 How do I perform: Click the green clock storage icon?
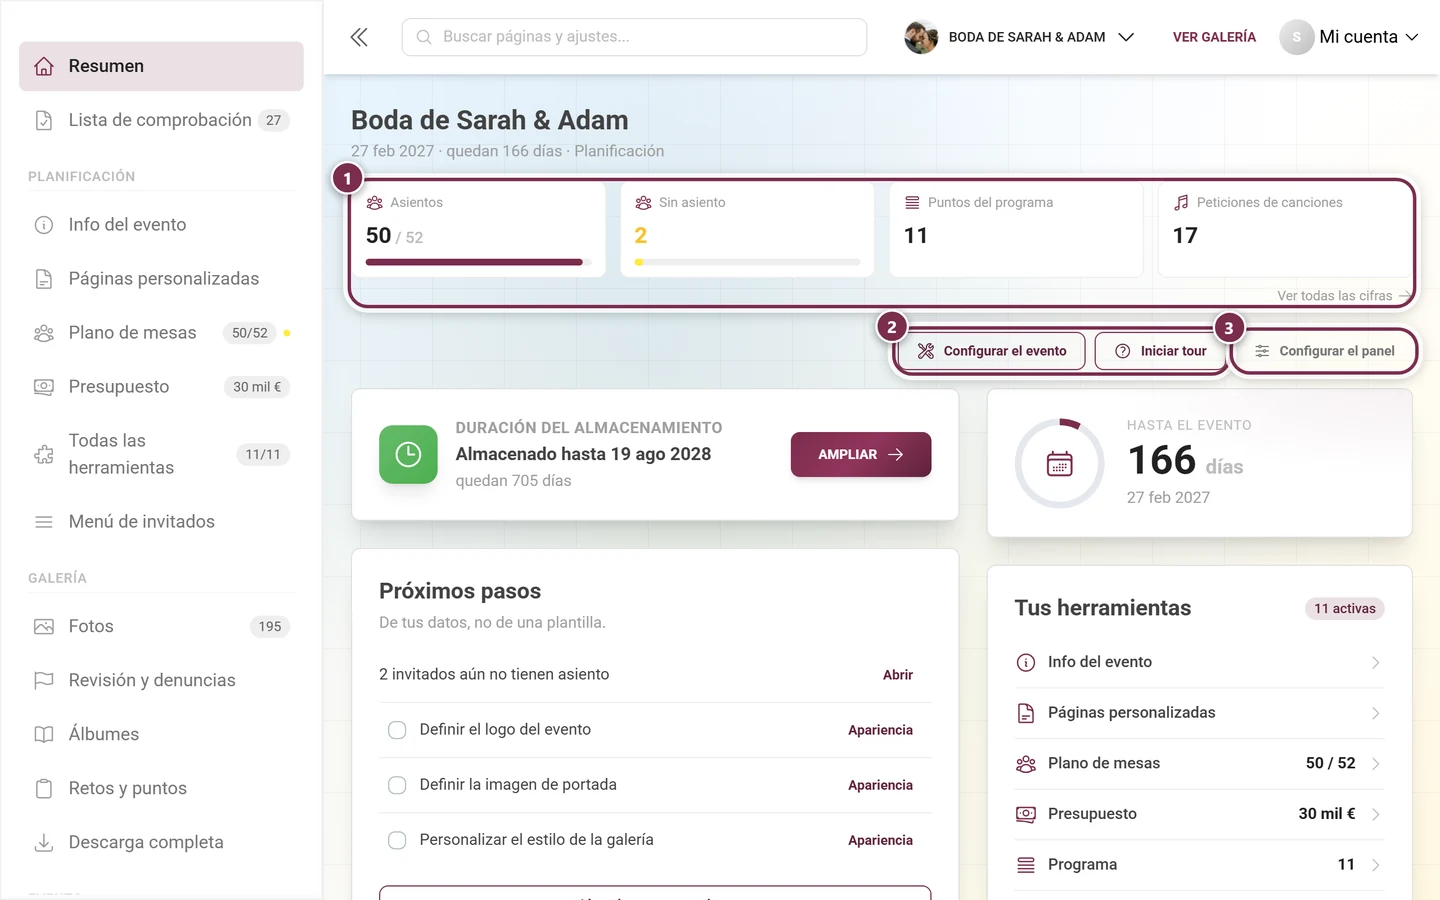(408, 454)
